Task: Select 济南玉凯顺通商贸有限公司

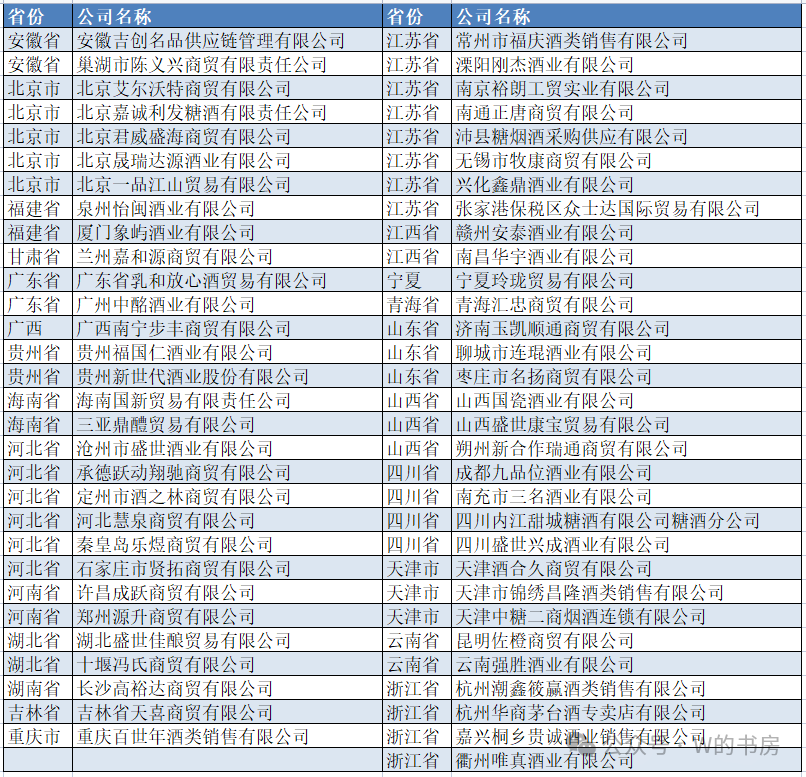Action: [x=627, y=328]
